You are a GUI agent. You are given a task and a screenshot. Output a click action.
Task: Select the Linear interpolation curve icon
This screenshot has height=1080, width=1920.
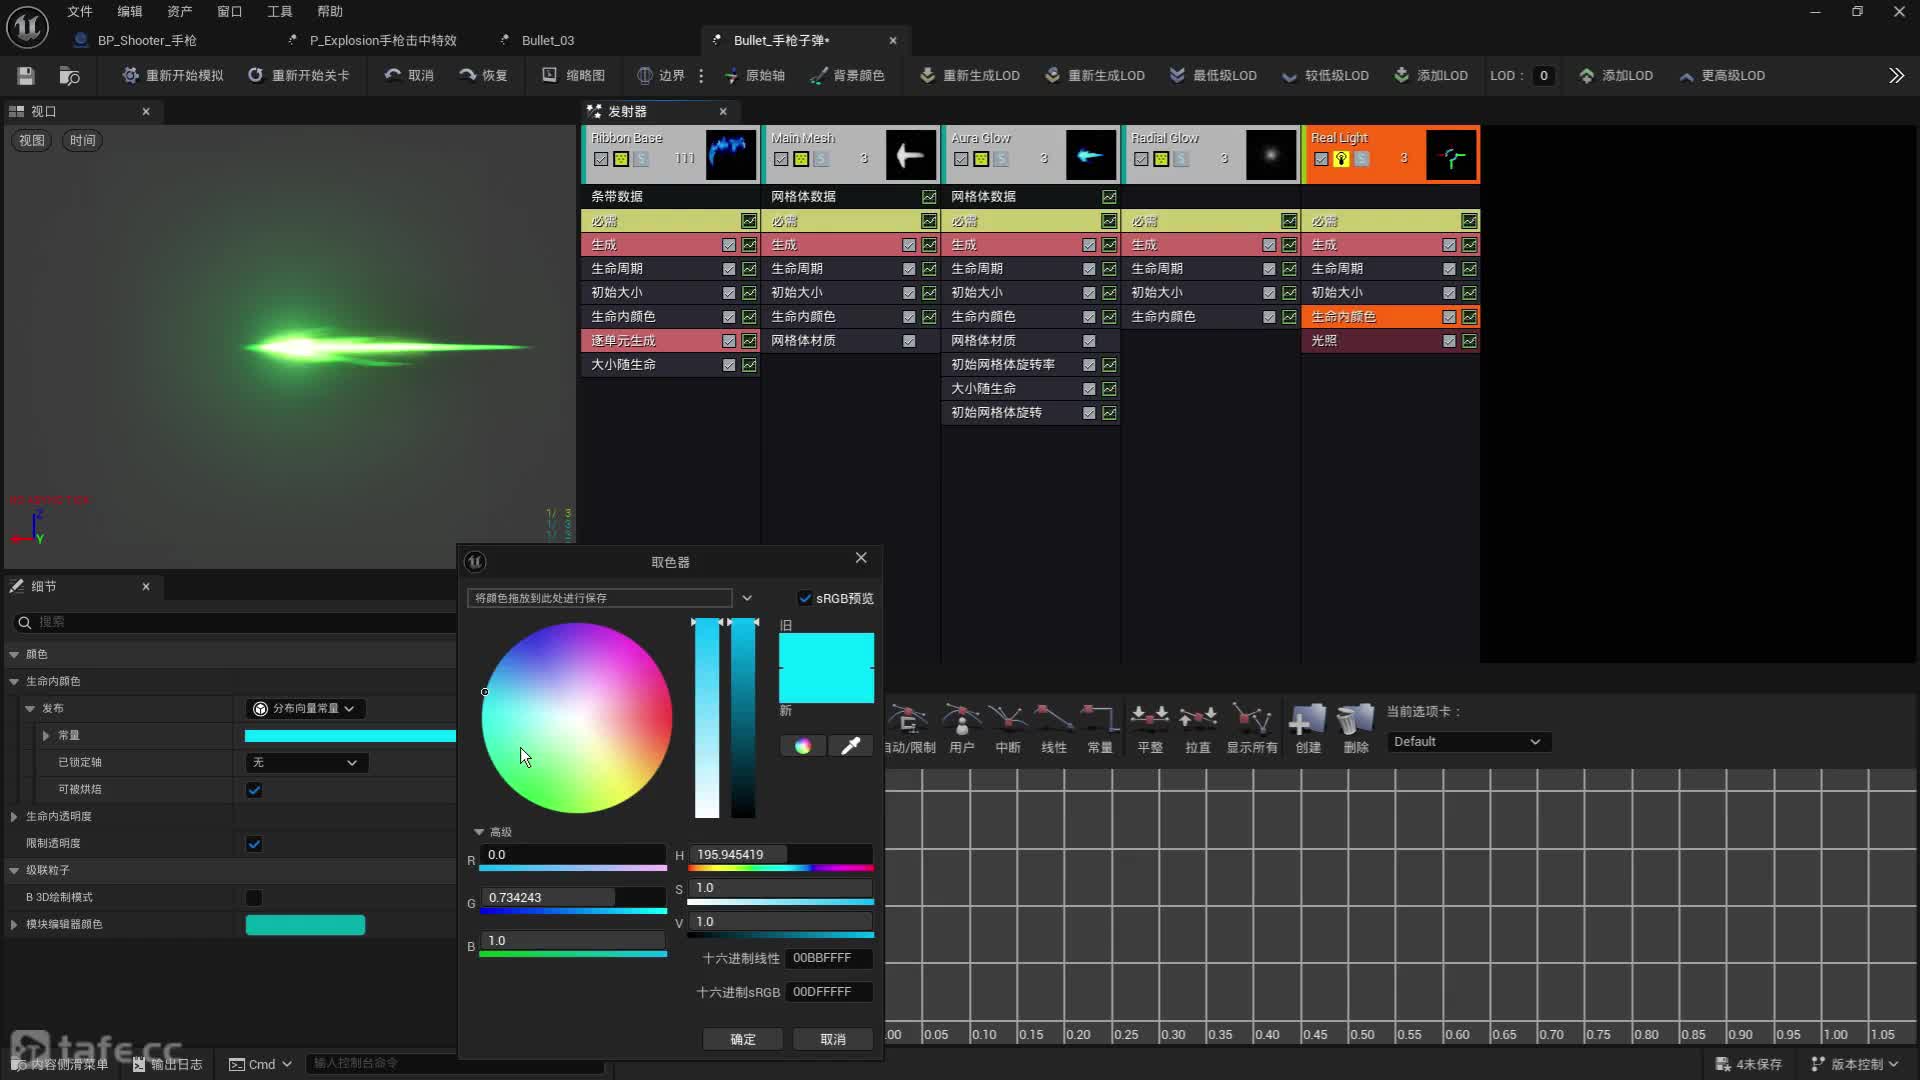point(1053,718)
